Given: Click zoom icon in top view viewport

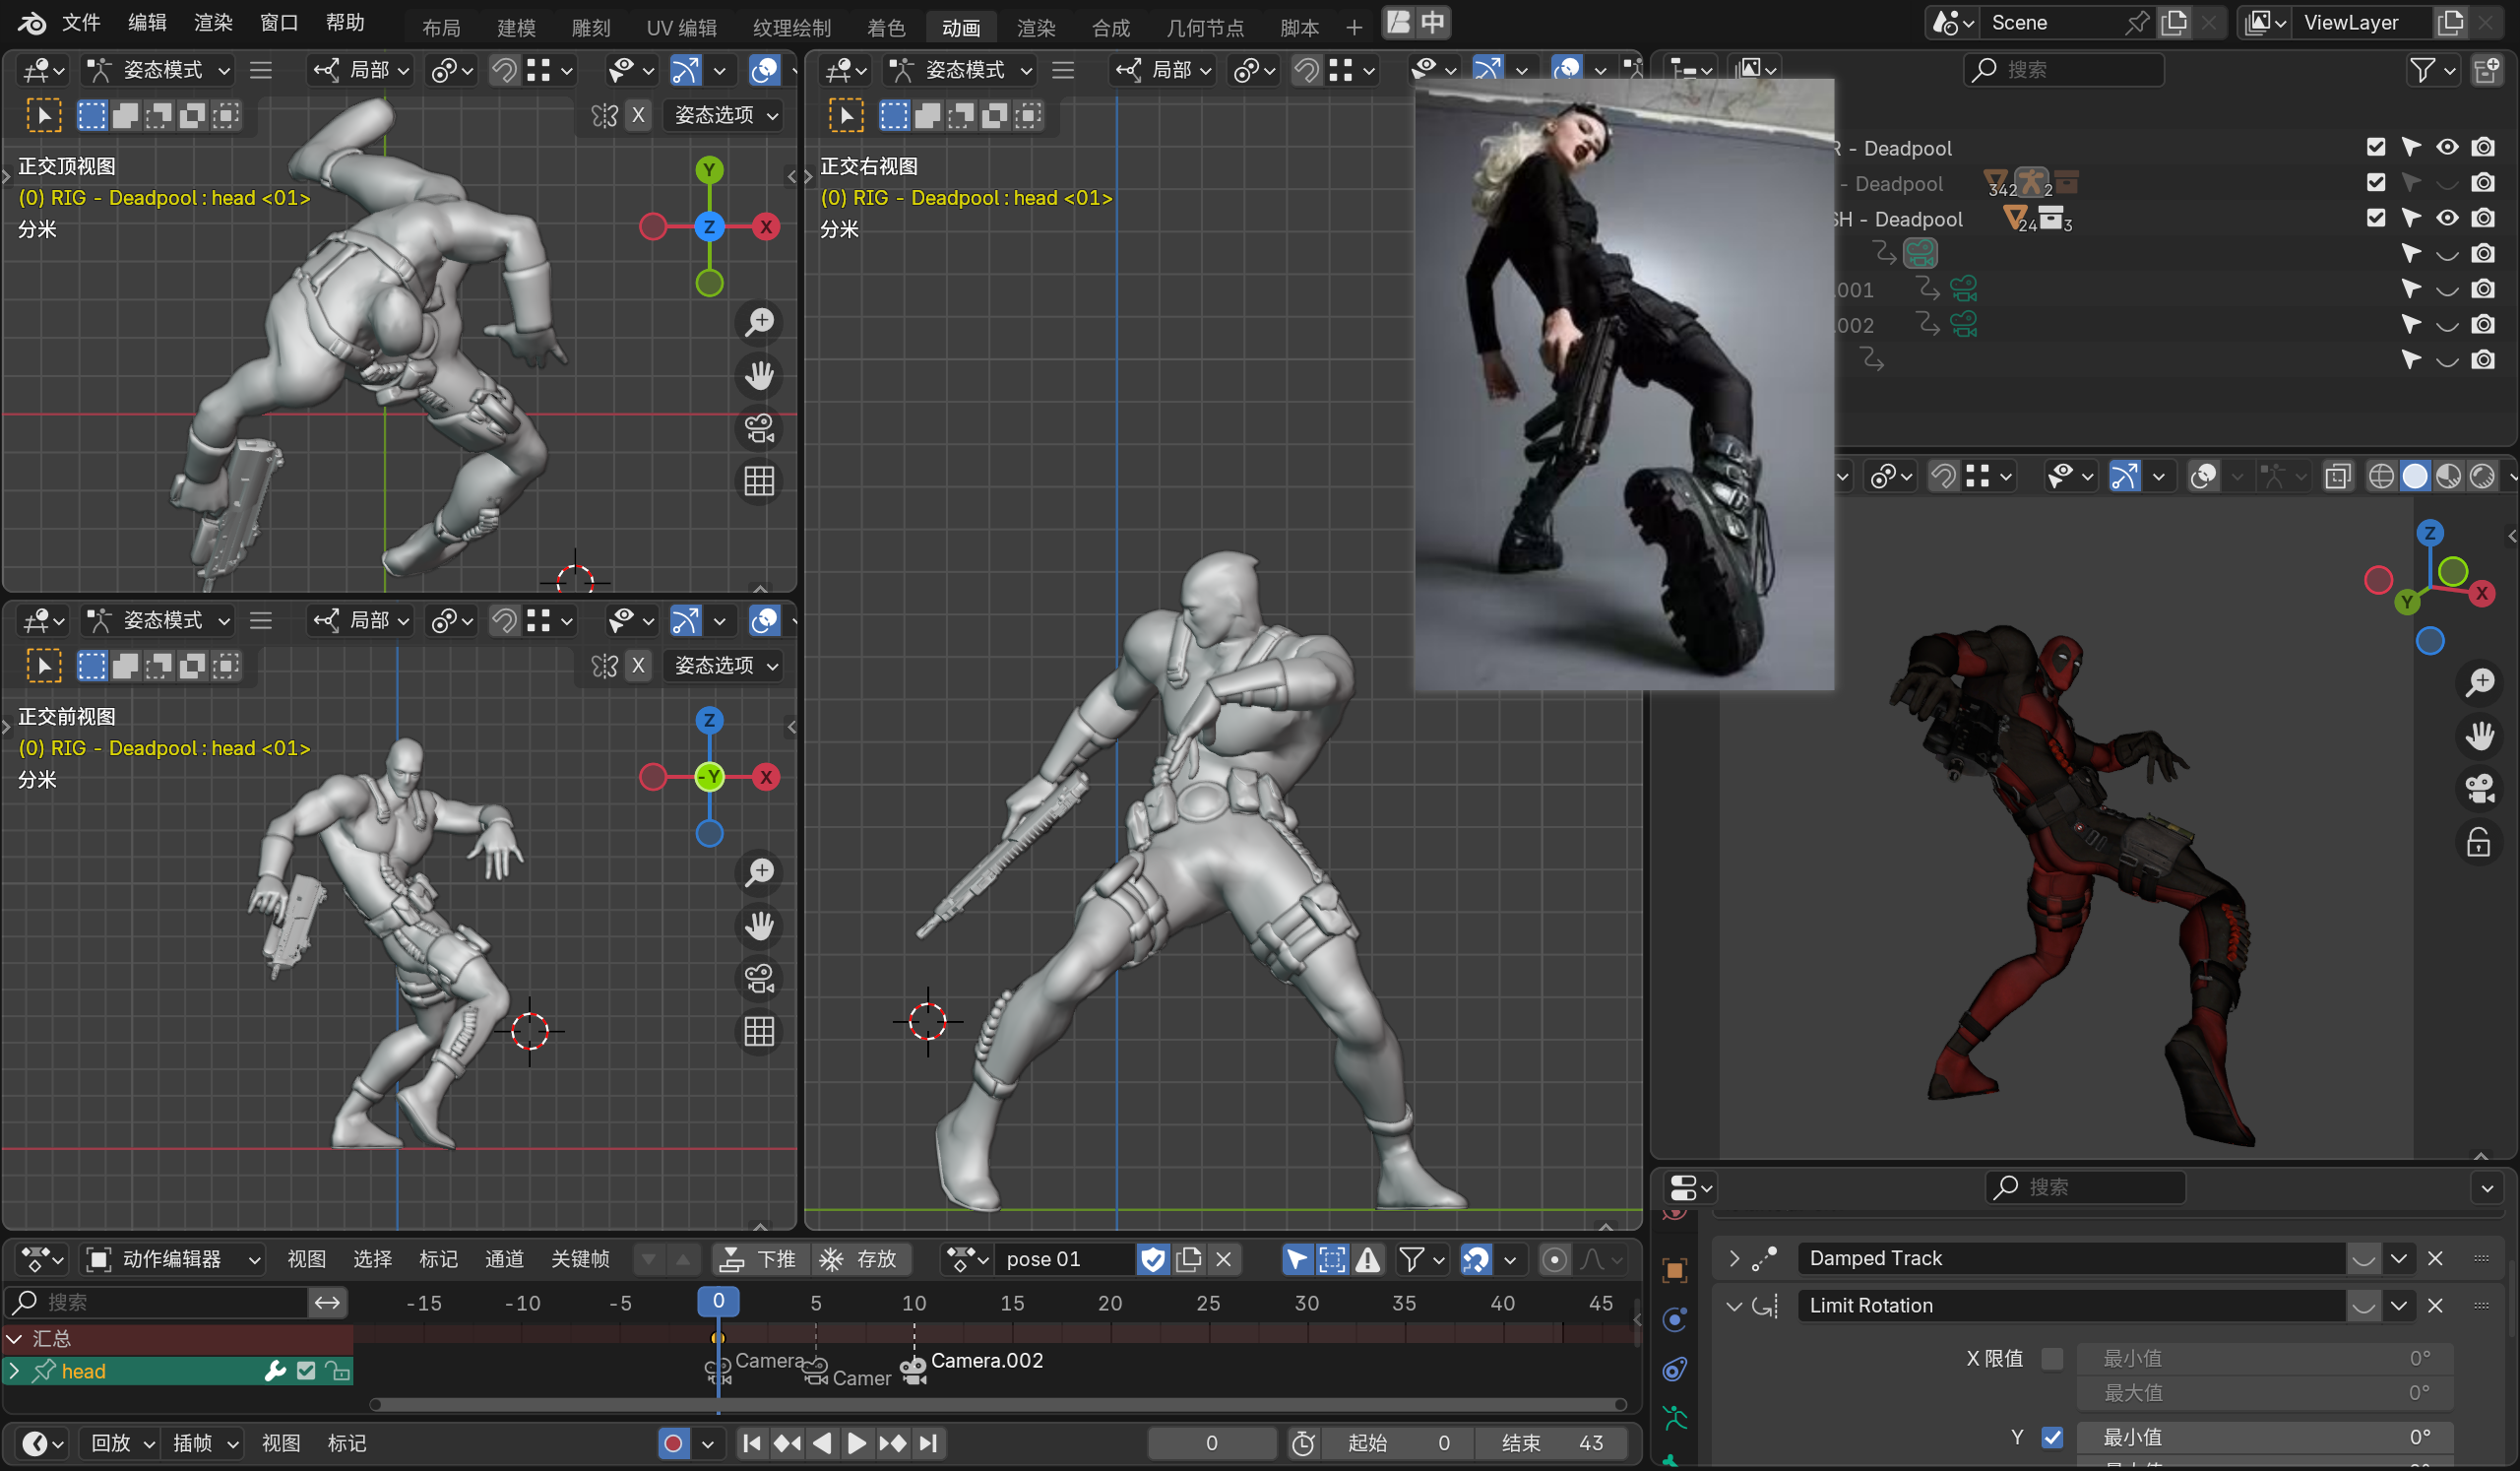Looking at the screenshot, I should click(760, 322).
